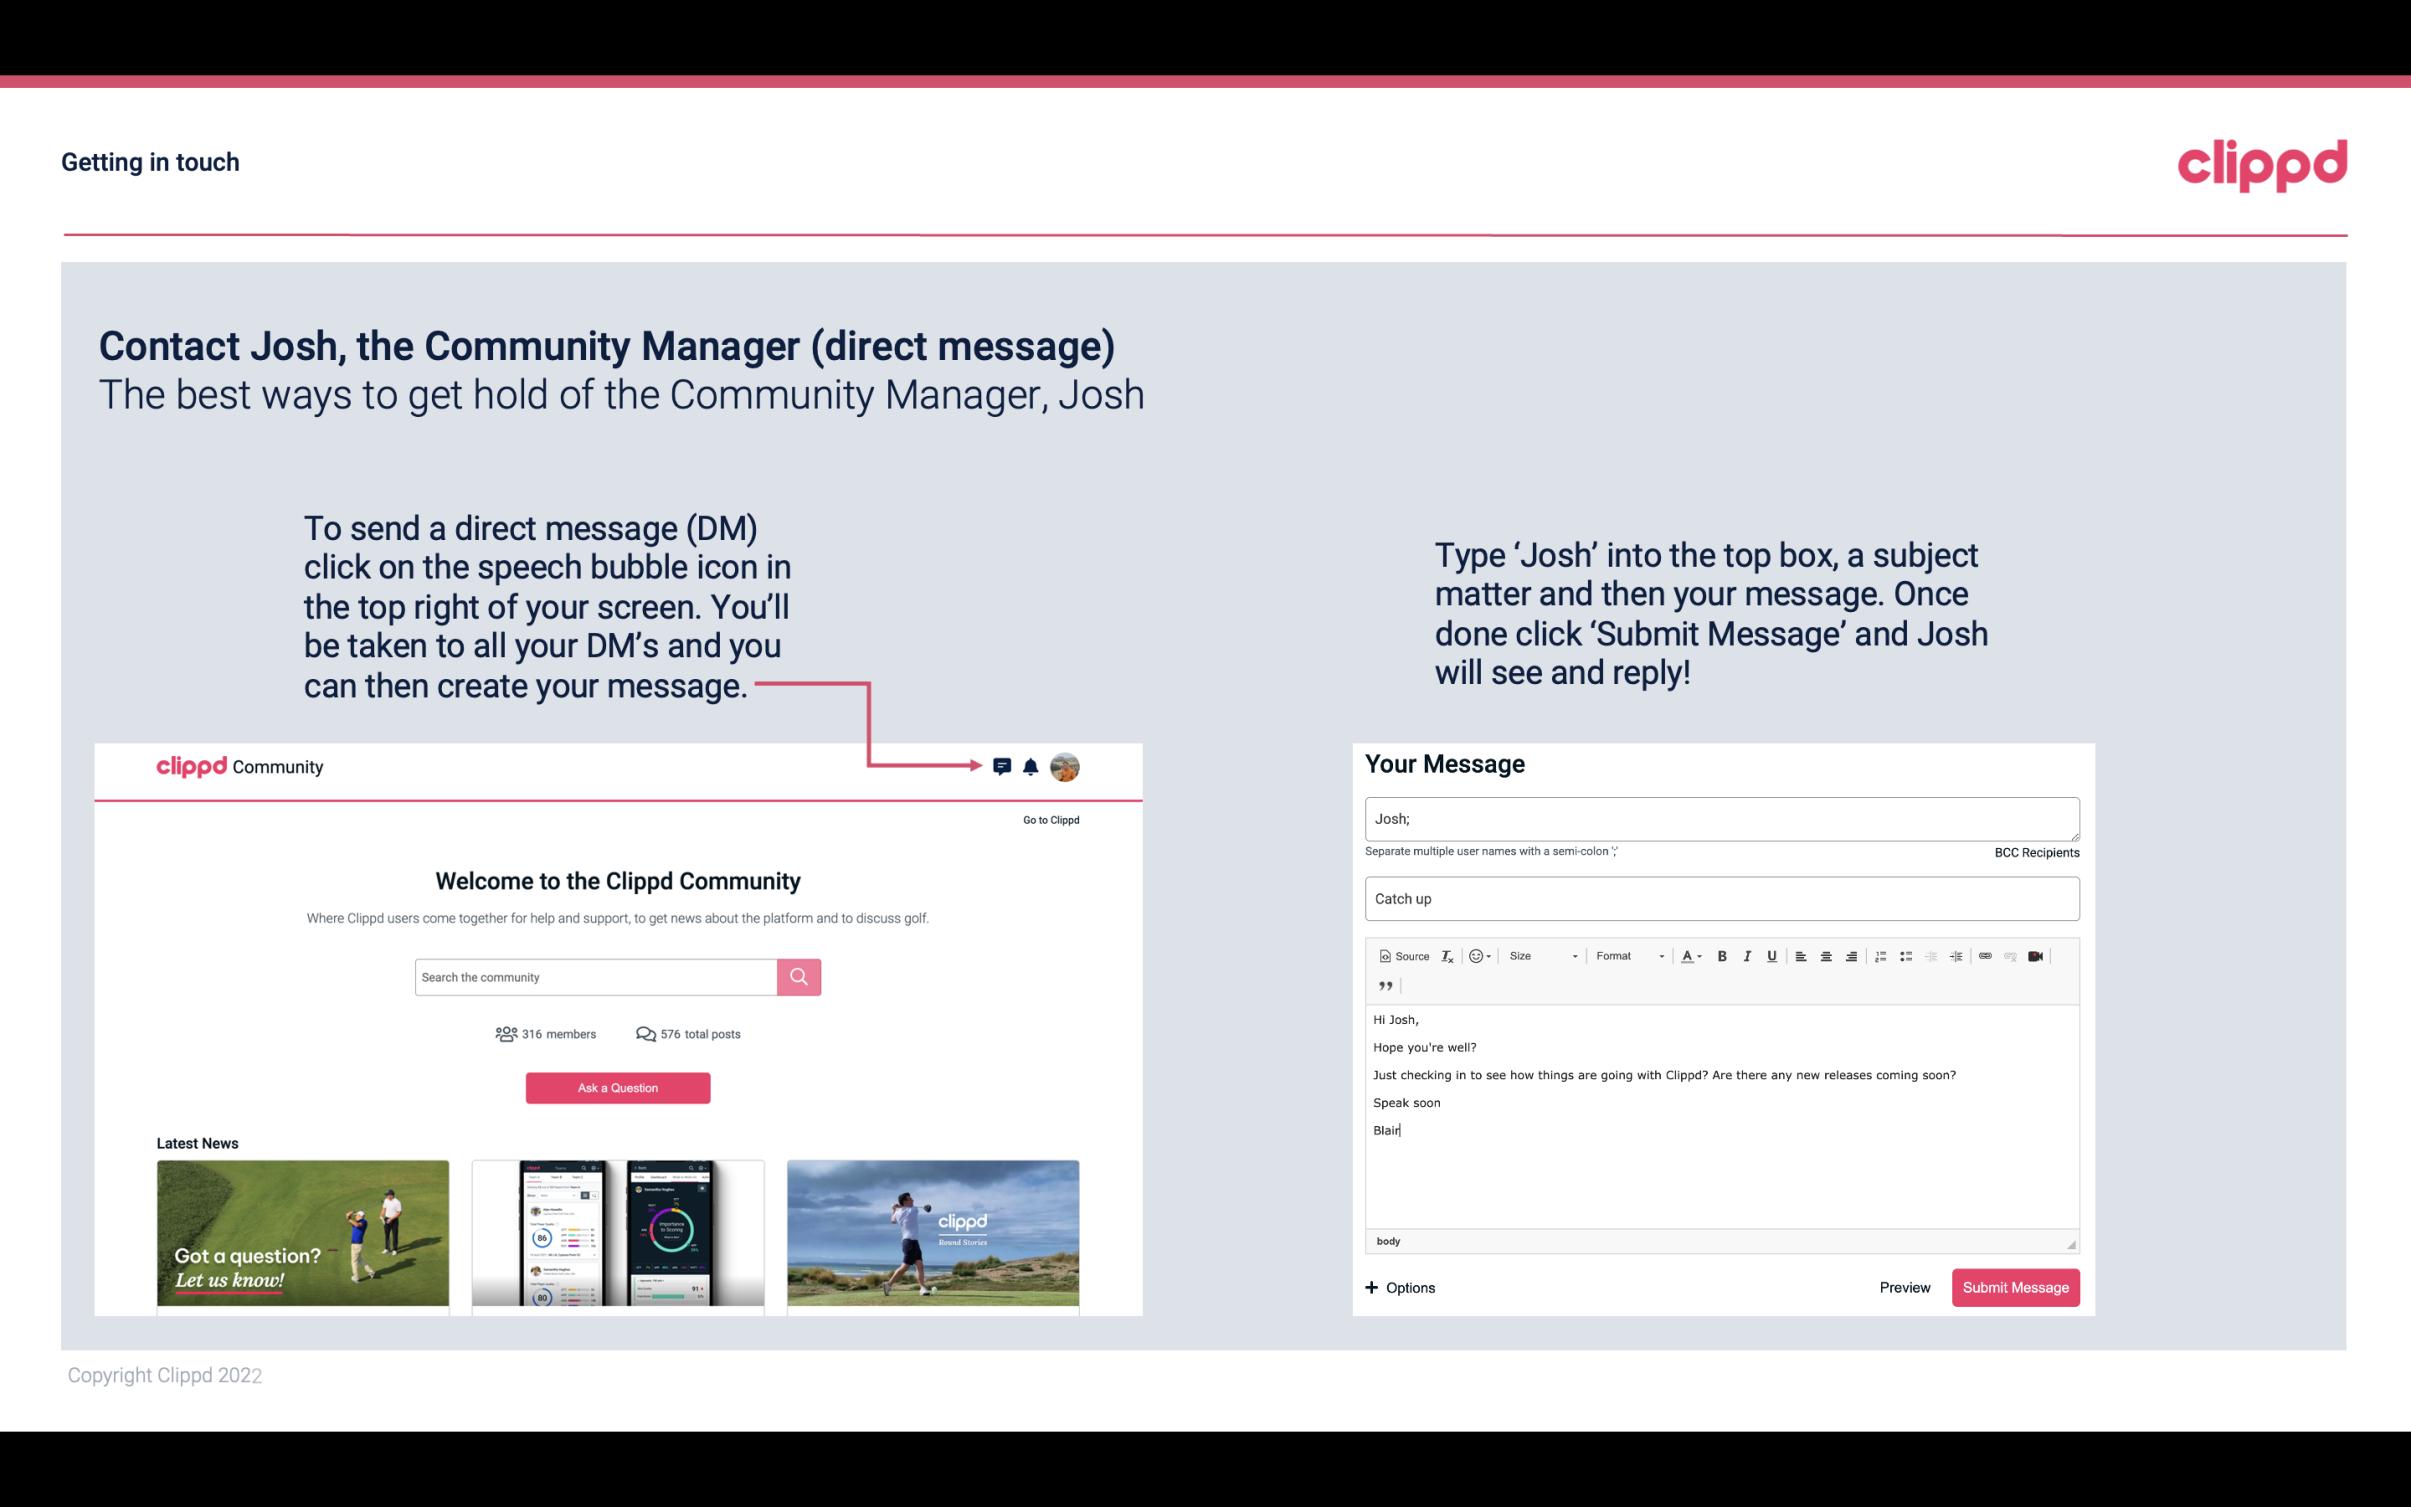
Task: Click the Bold formatting icon
Action: [x=1720, y=955]
